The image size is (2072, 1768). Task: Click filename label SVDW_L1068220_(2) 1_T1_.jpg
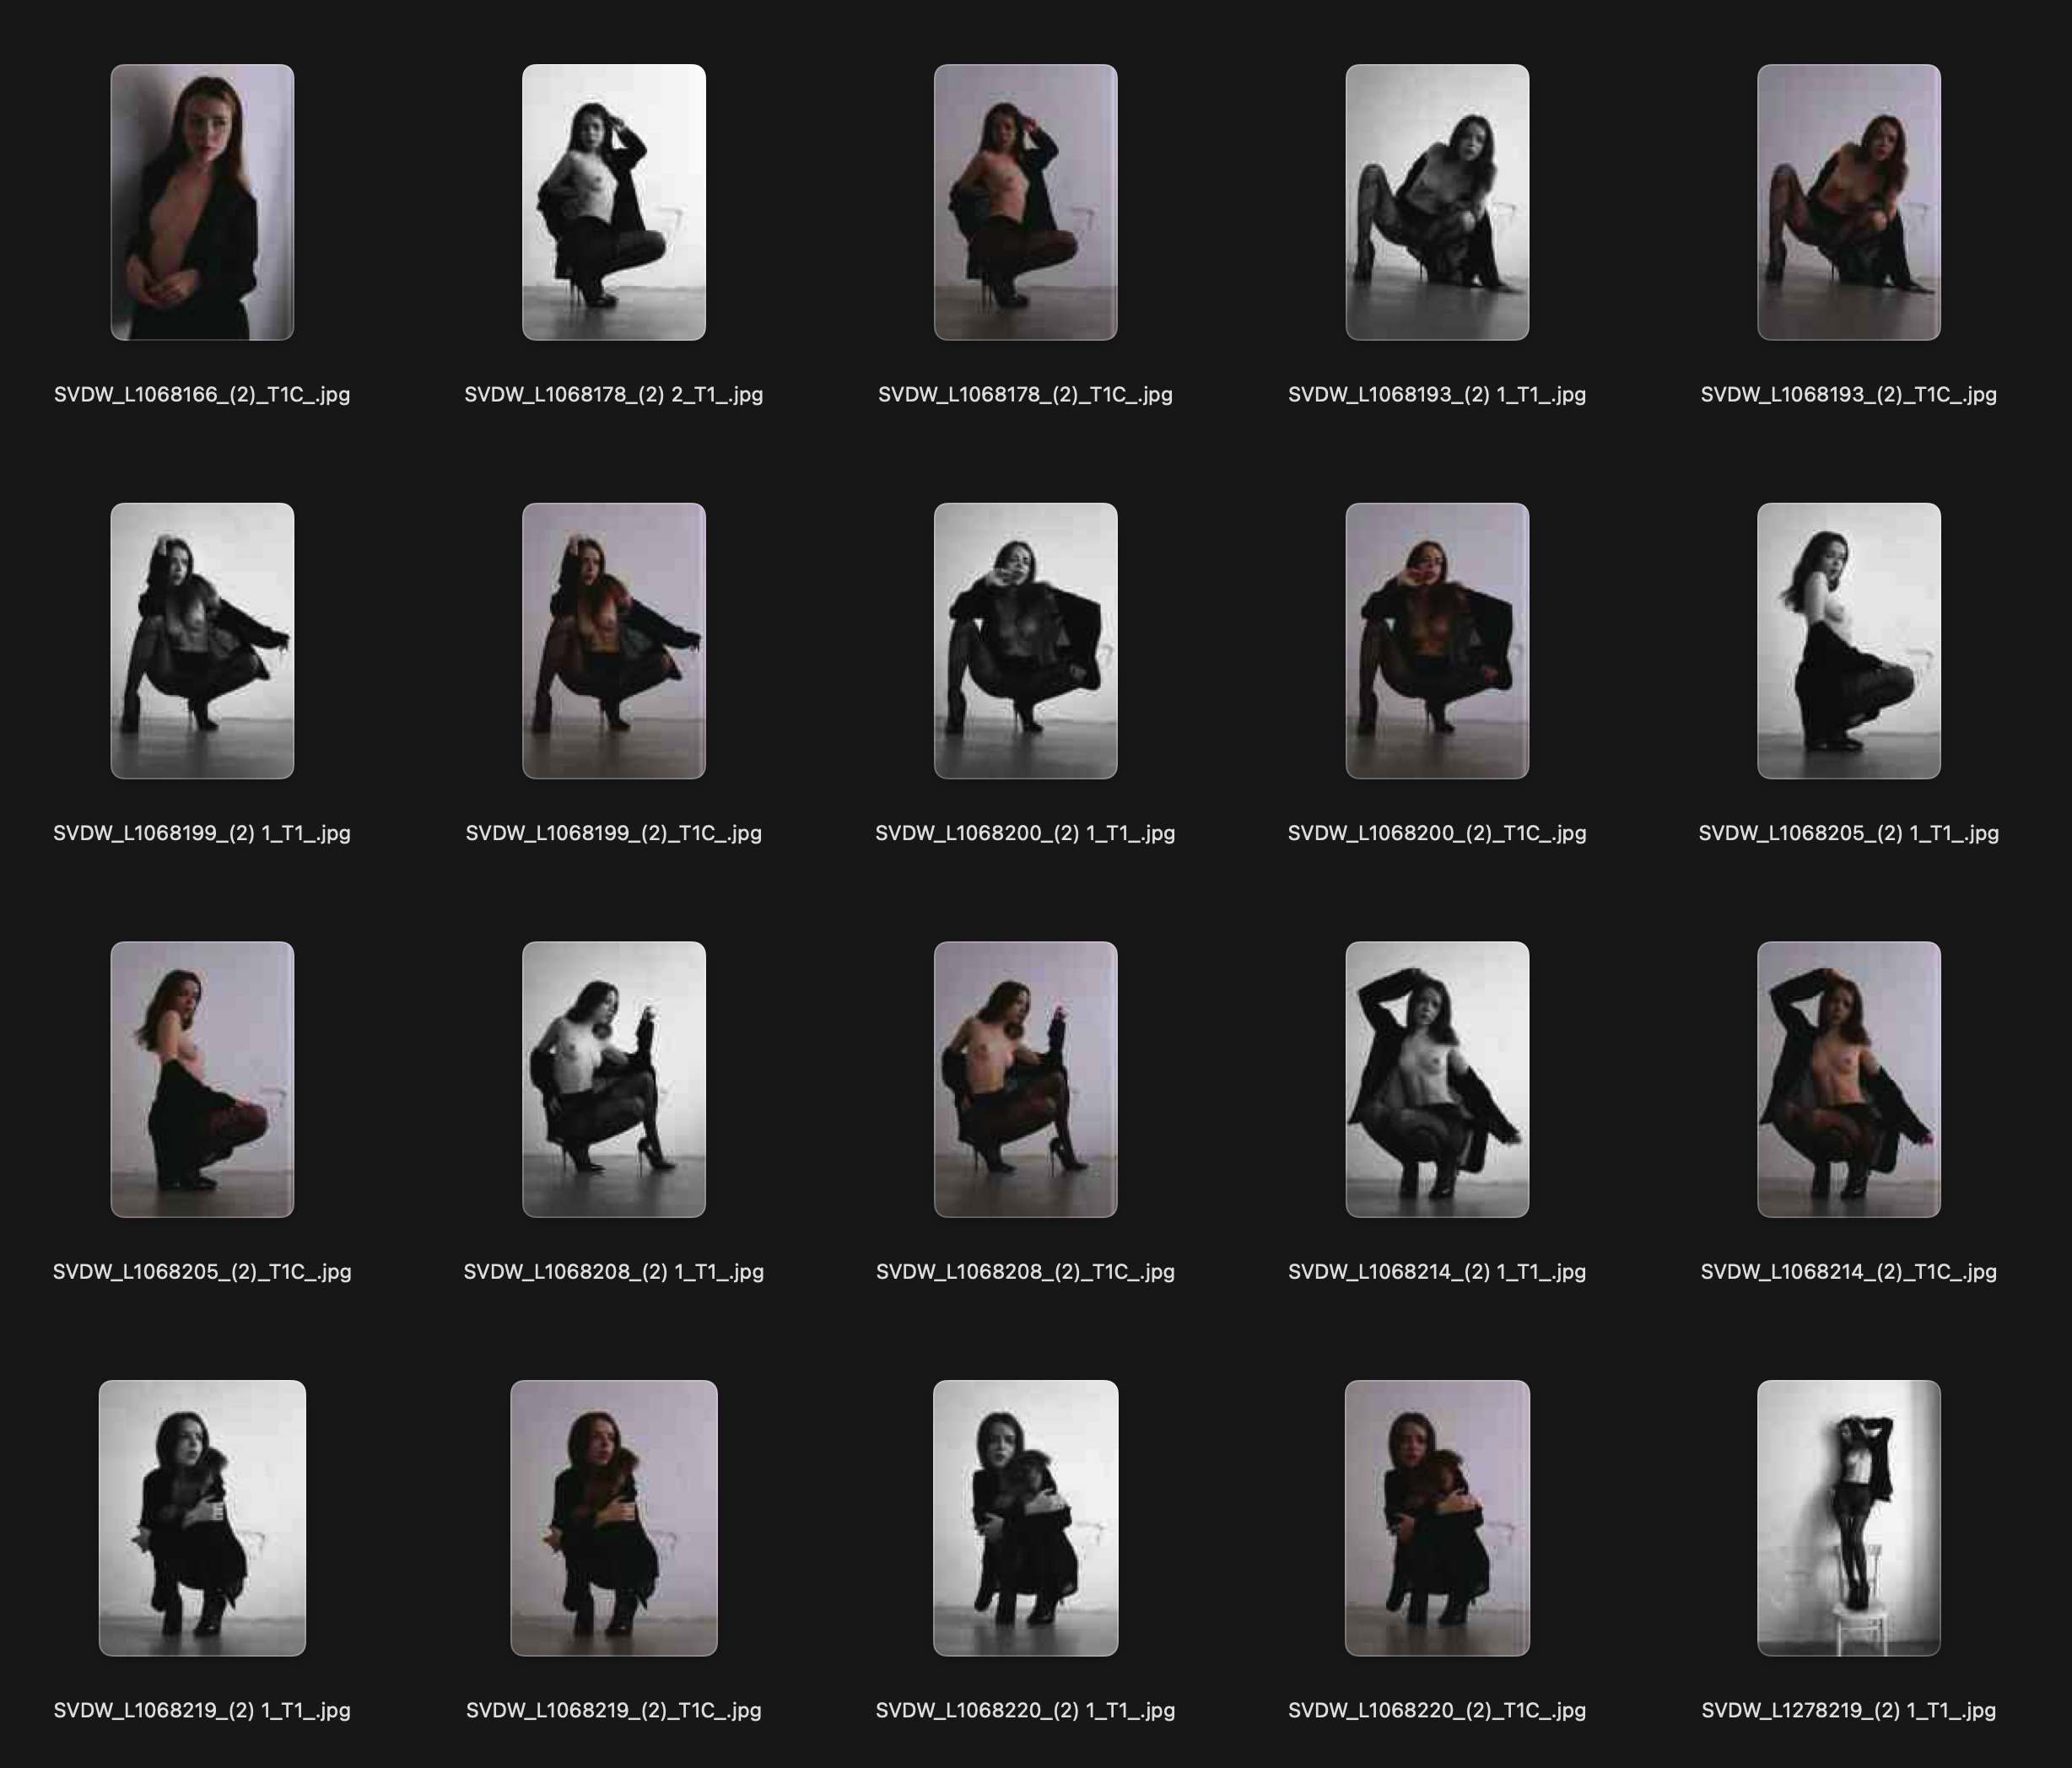point(1026,1711)
